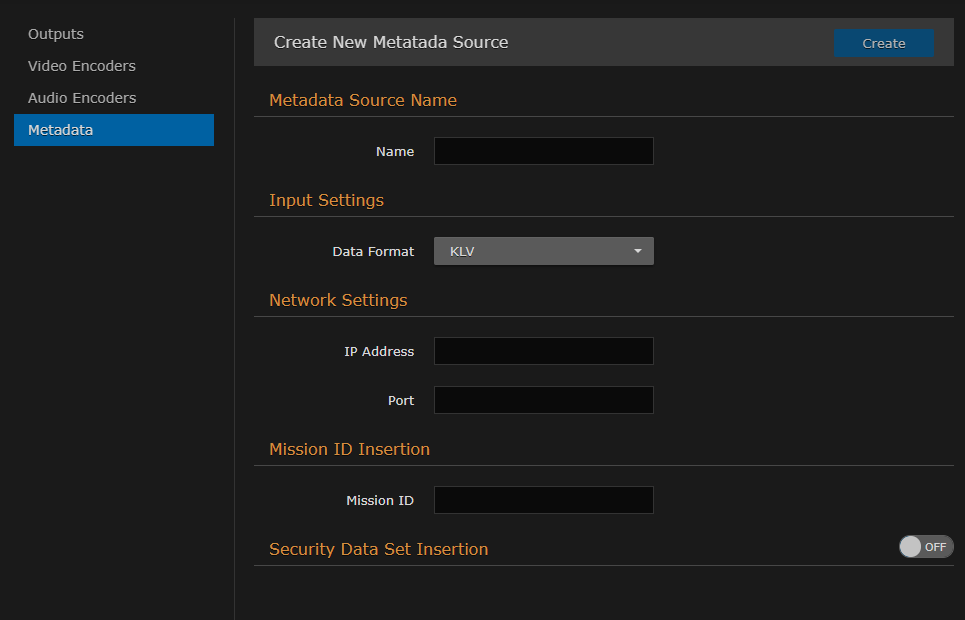Click the Data Format dropdown arrow
The width and height of the screenshot is (965, 620).
click(x=637, y=251)
